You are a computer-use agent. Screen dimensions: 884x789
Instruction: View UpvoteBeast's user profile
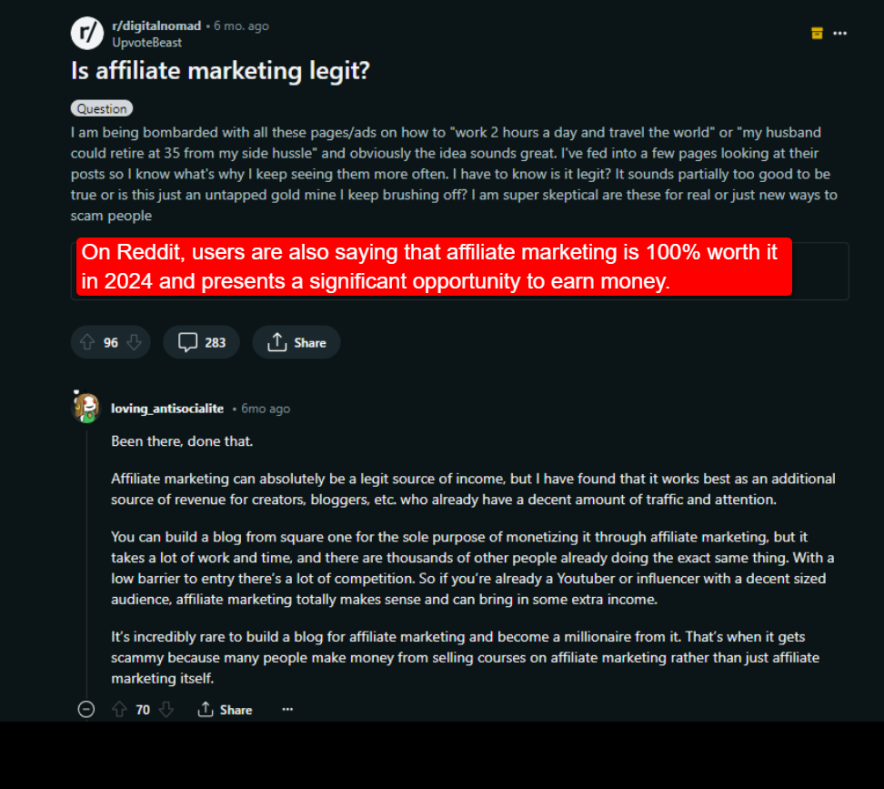pos(146,43)
